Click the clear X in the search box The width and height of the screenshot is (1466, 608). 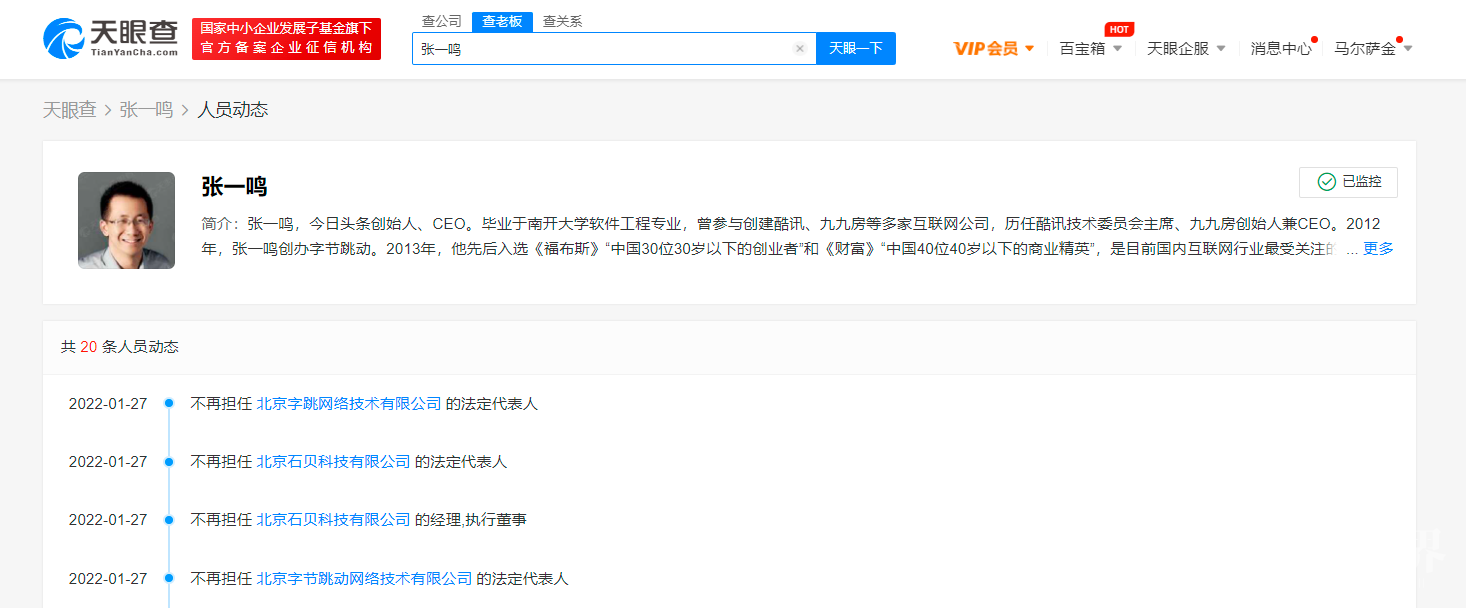tap(799, 48)
